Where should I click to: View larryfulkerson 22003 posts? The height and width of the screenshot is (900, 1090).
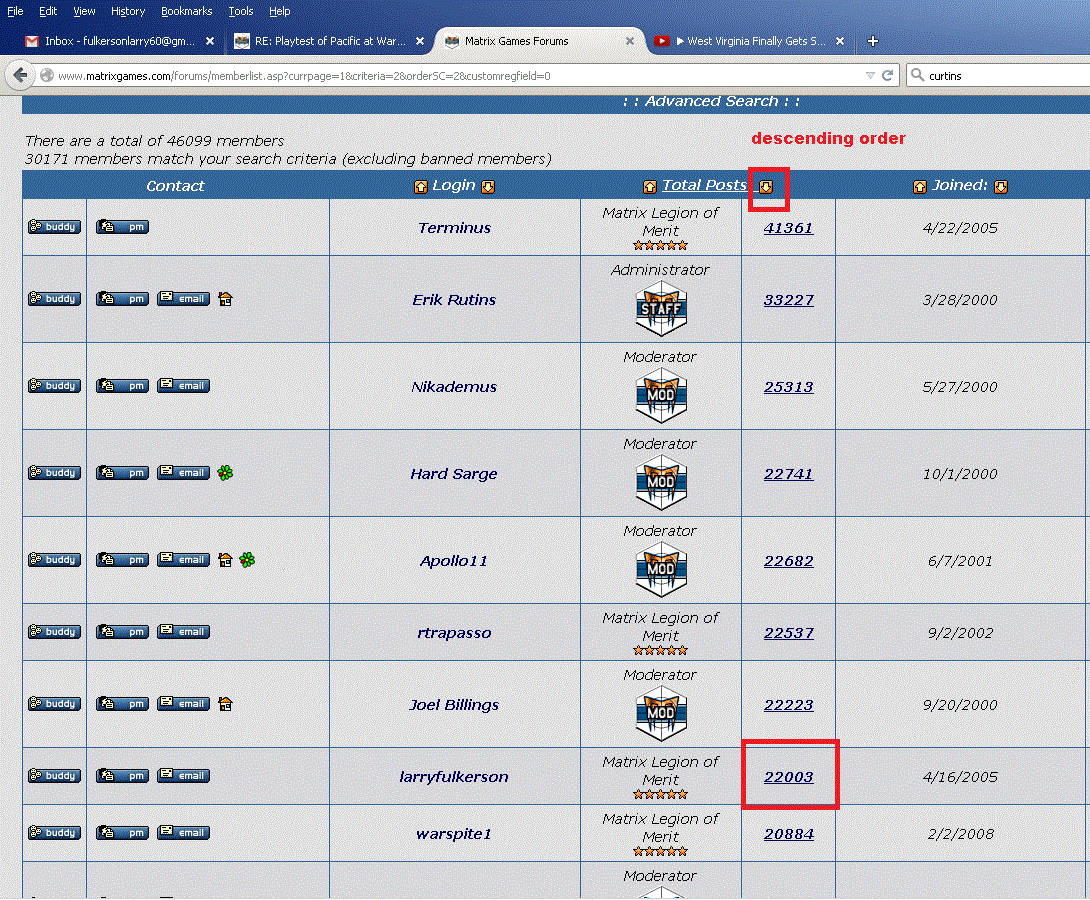coord(788,777)
